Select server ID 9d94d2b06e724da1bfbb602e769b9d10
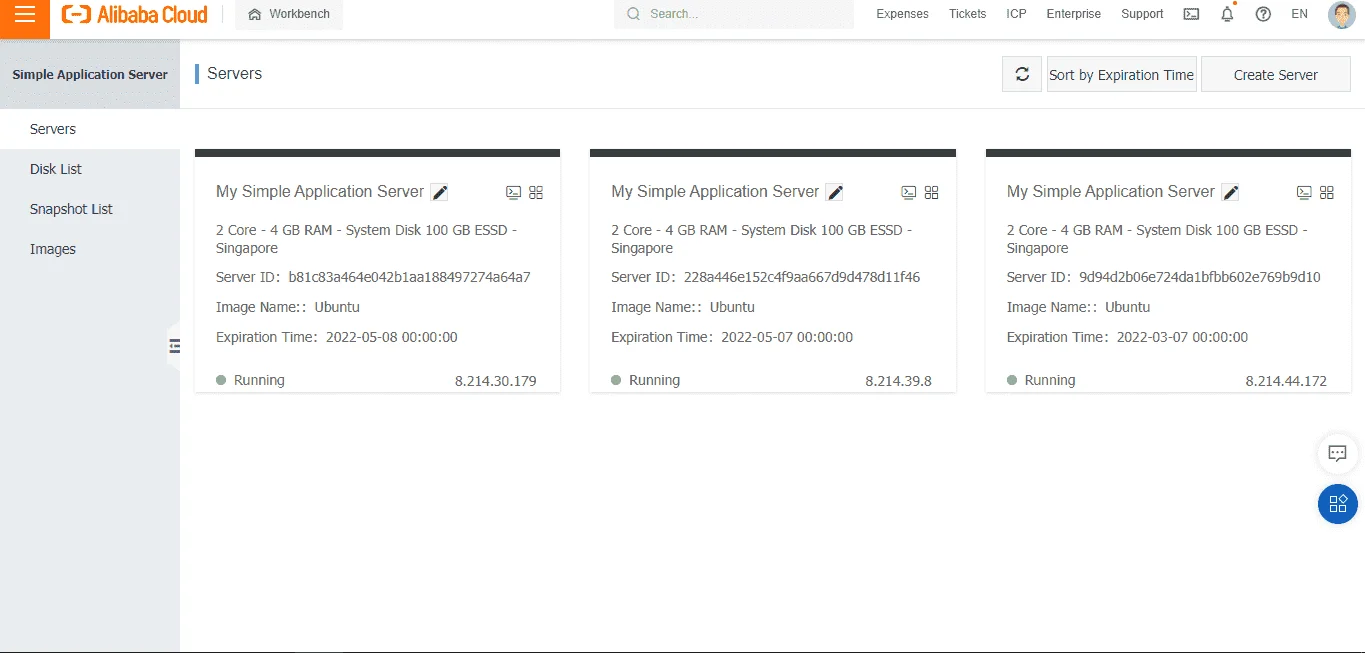The width and height of the screenshot is (1365, 653). (1200, 277)
